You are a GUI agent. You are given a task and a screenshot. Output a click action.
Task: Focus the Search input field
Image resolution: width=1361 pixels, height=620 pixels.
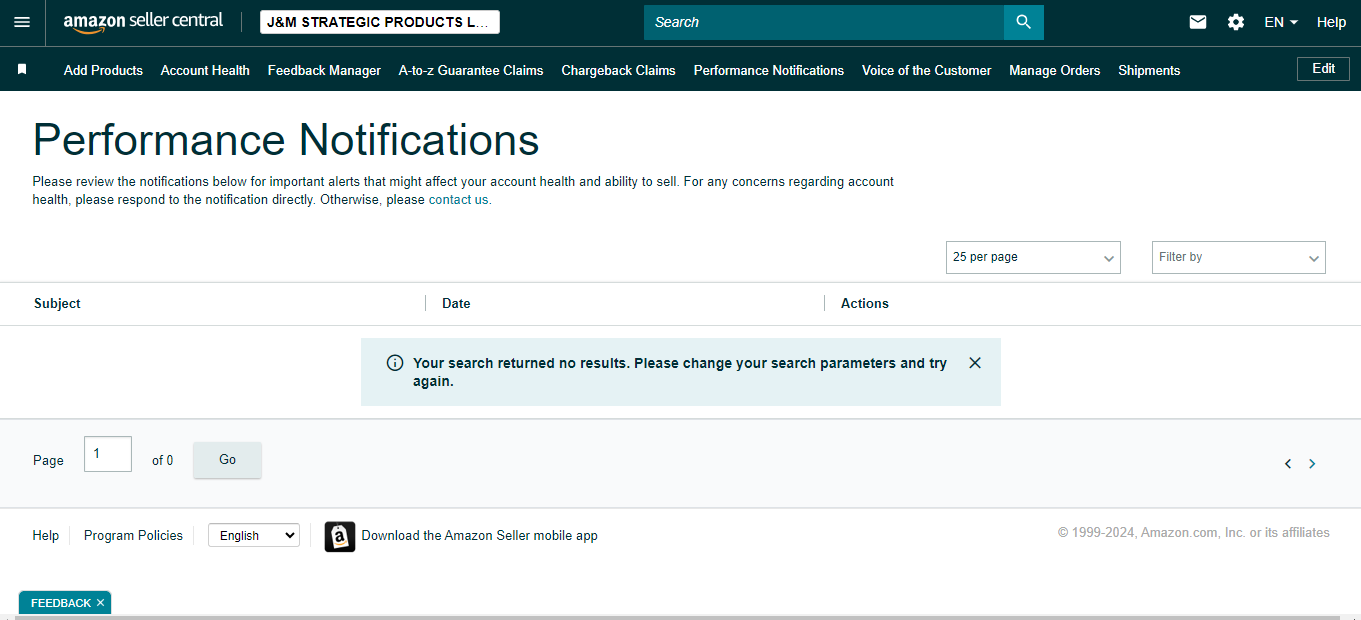[824, 22]
